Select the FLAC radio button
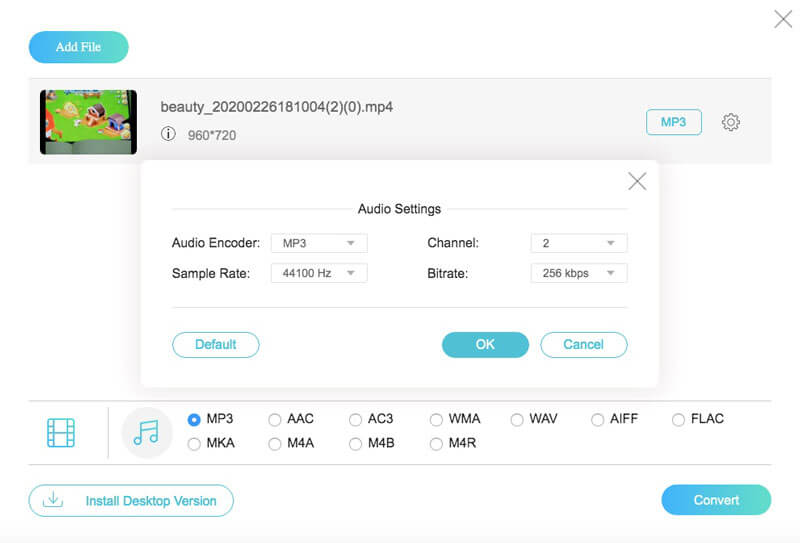The width and height of the screenshot is (800, 543). coord(678,419)
